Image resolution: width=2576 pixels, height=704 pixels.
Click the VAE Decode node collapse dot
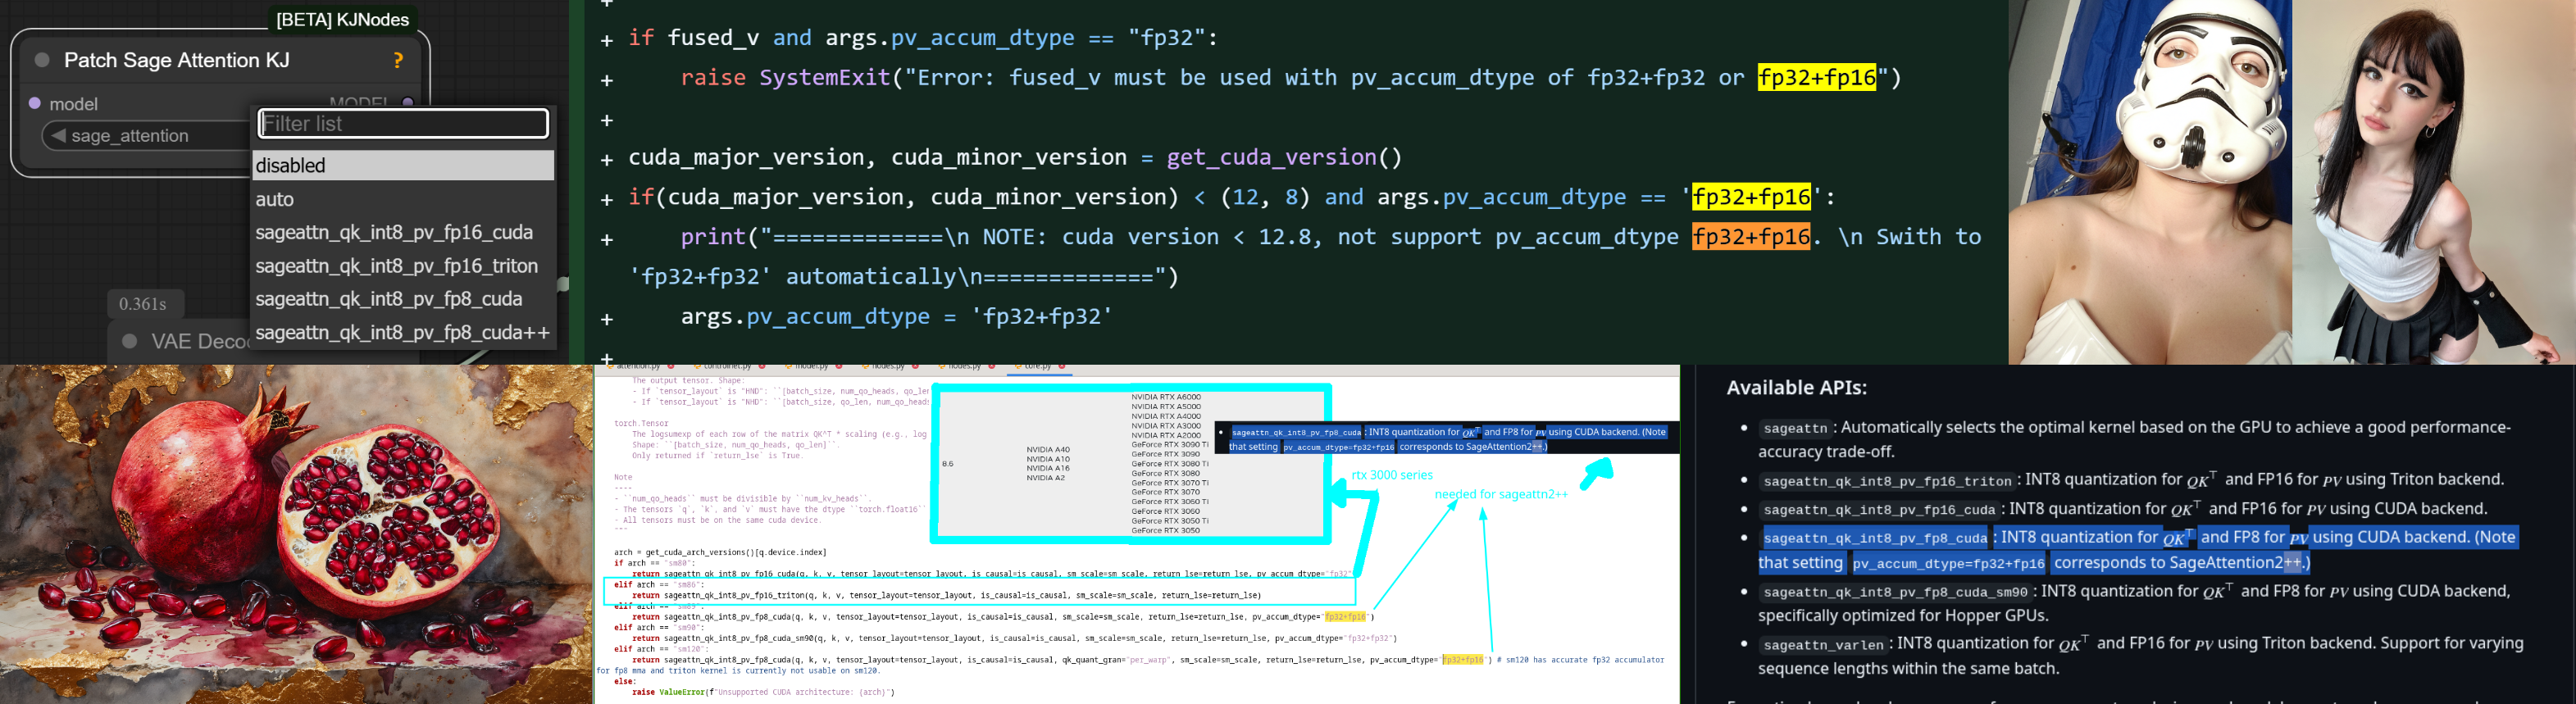129,341
